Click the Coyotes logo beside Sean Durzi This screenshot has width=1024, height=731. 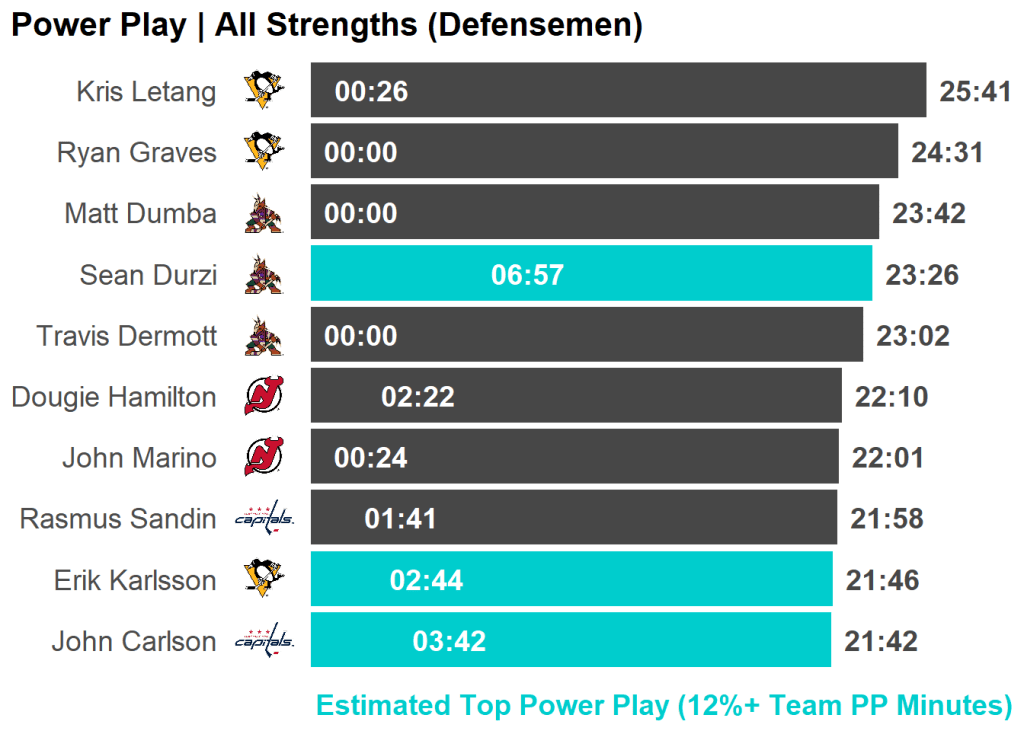point(264,275)
